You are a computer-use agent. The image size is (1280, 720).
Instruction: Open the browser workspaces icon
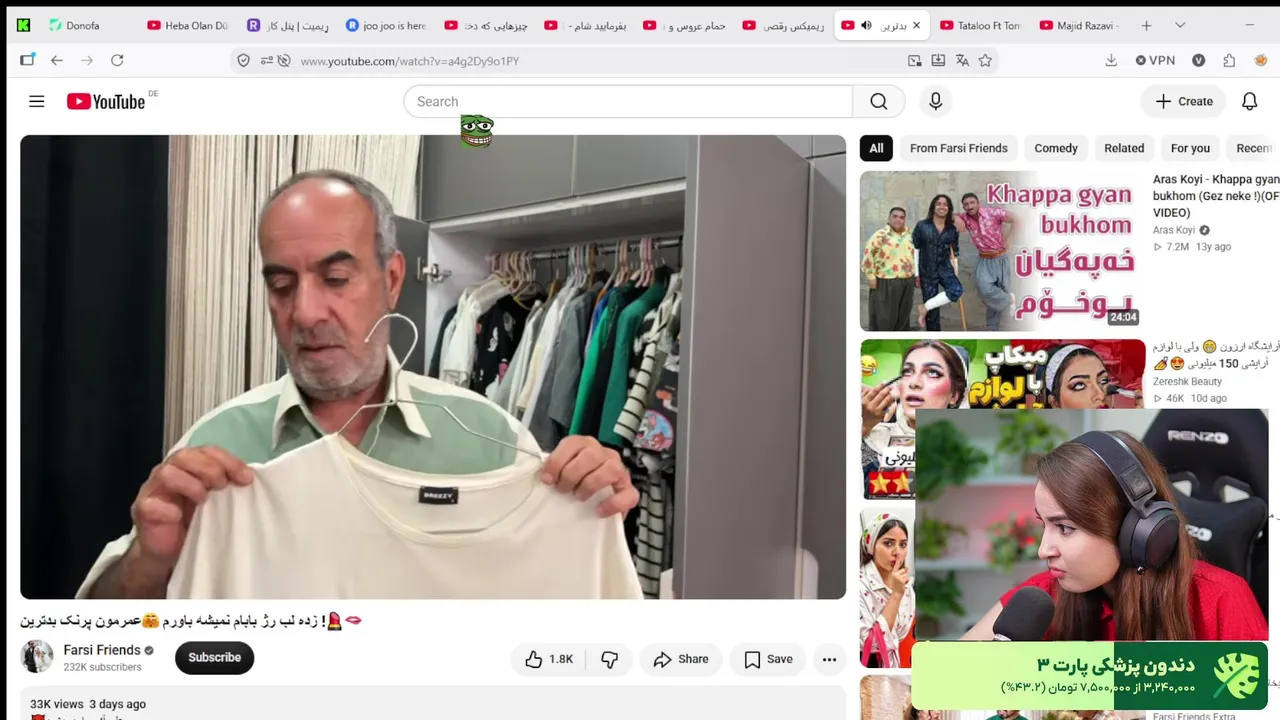click(x=27, y=61)
